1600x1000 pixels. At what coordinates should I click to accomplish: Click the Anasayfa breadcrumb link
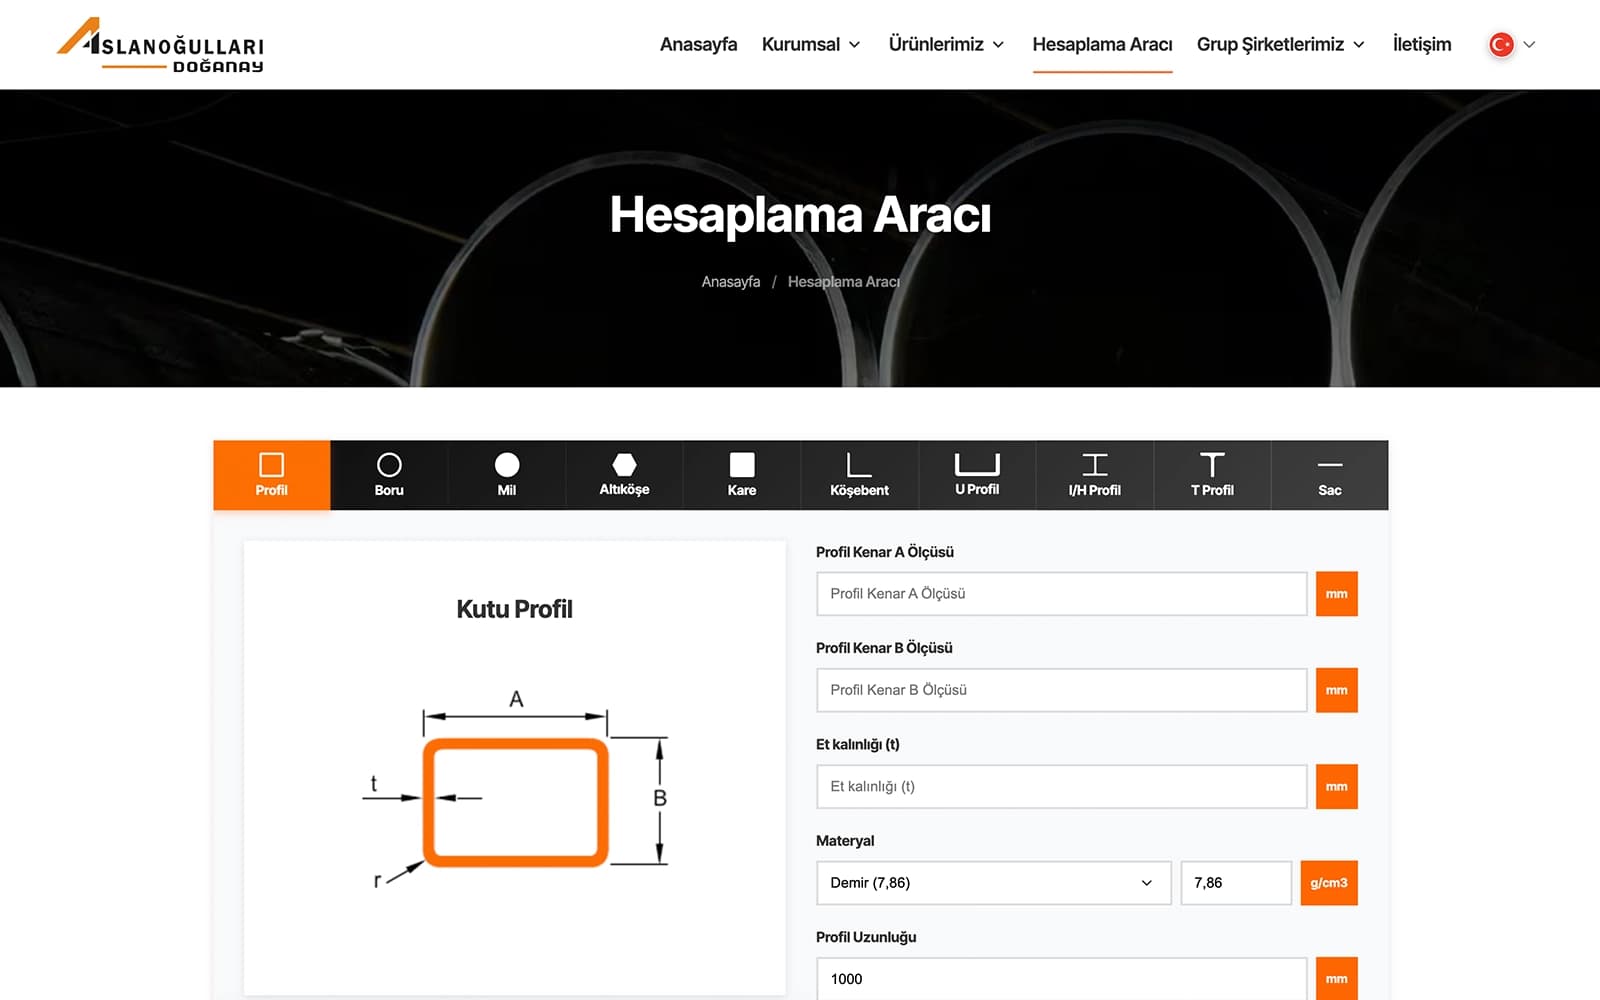(730, 281)
